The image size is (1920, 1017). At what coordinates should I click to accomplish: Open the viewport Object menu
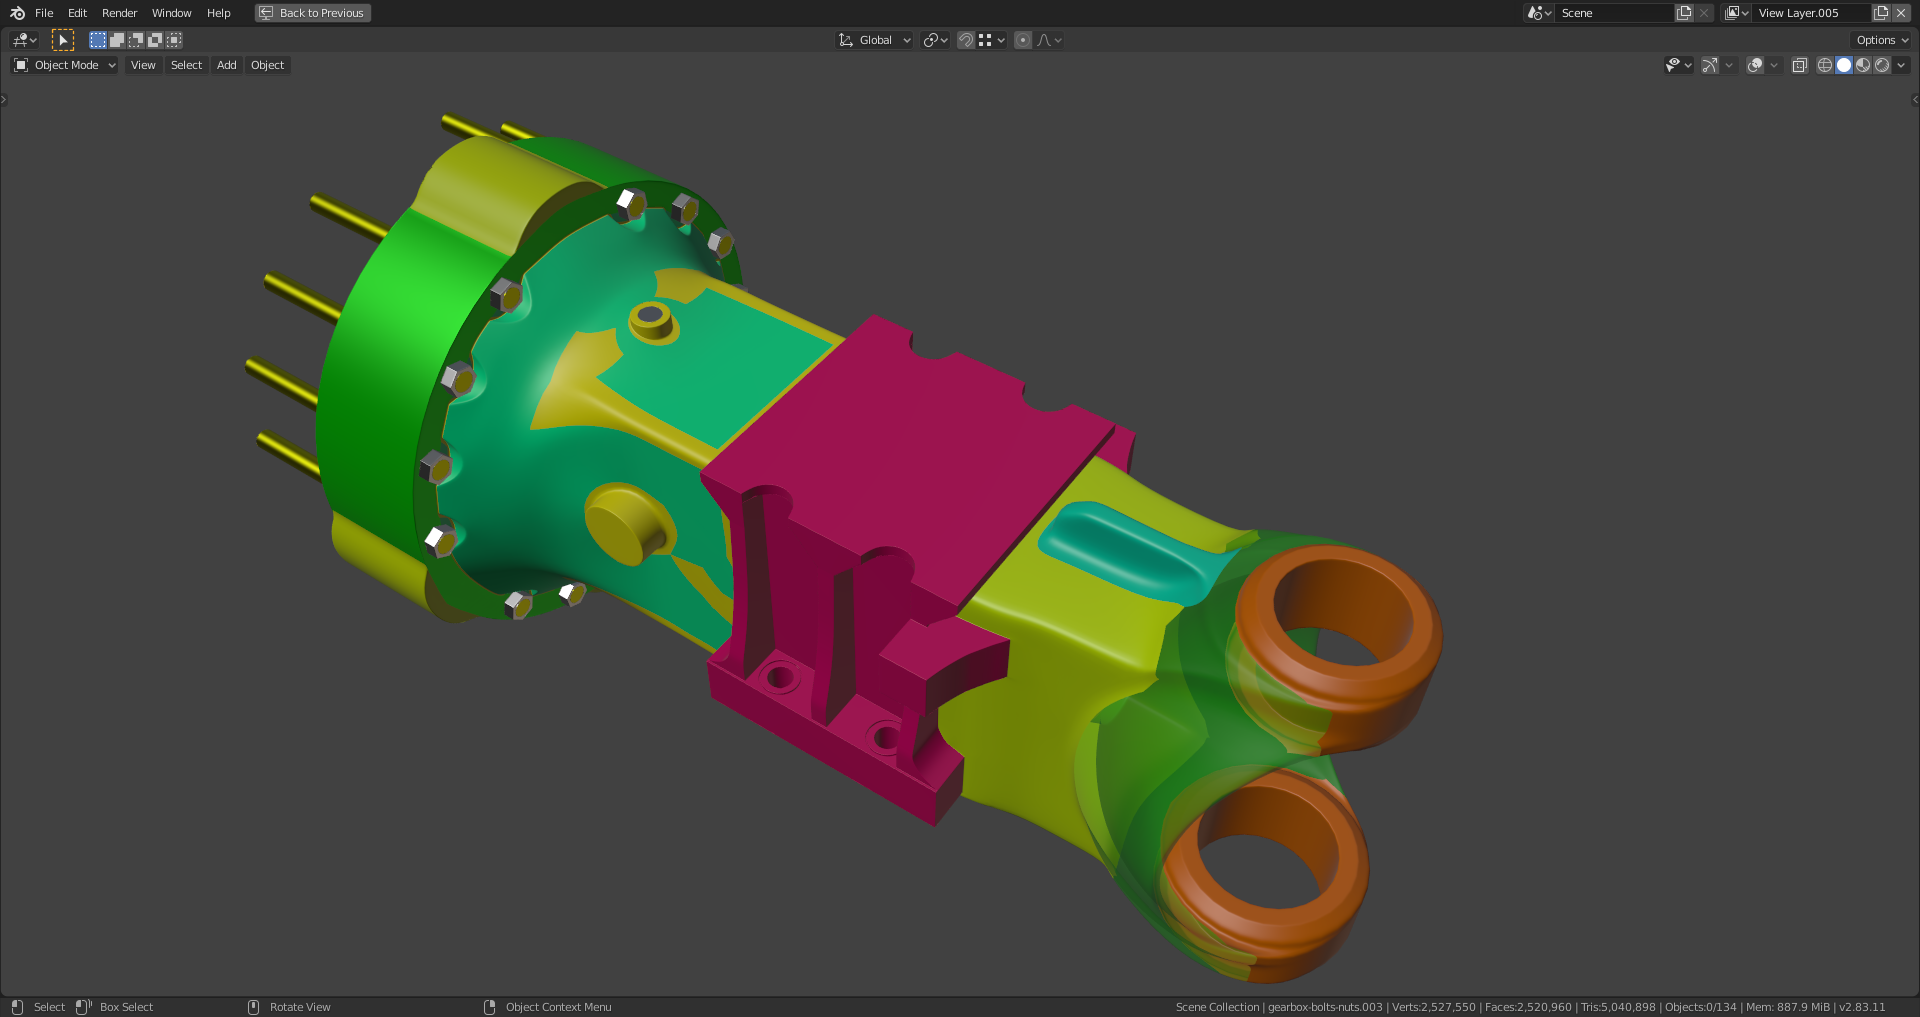267,65
